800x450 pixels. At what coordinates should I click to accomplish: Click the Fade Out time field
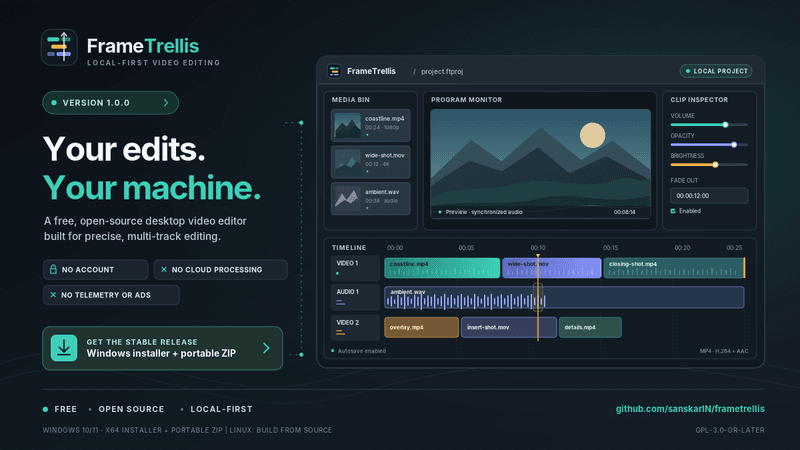pos(709,195)
